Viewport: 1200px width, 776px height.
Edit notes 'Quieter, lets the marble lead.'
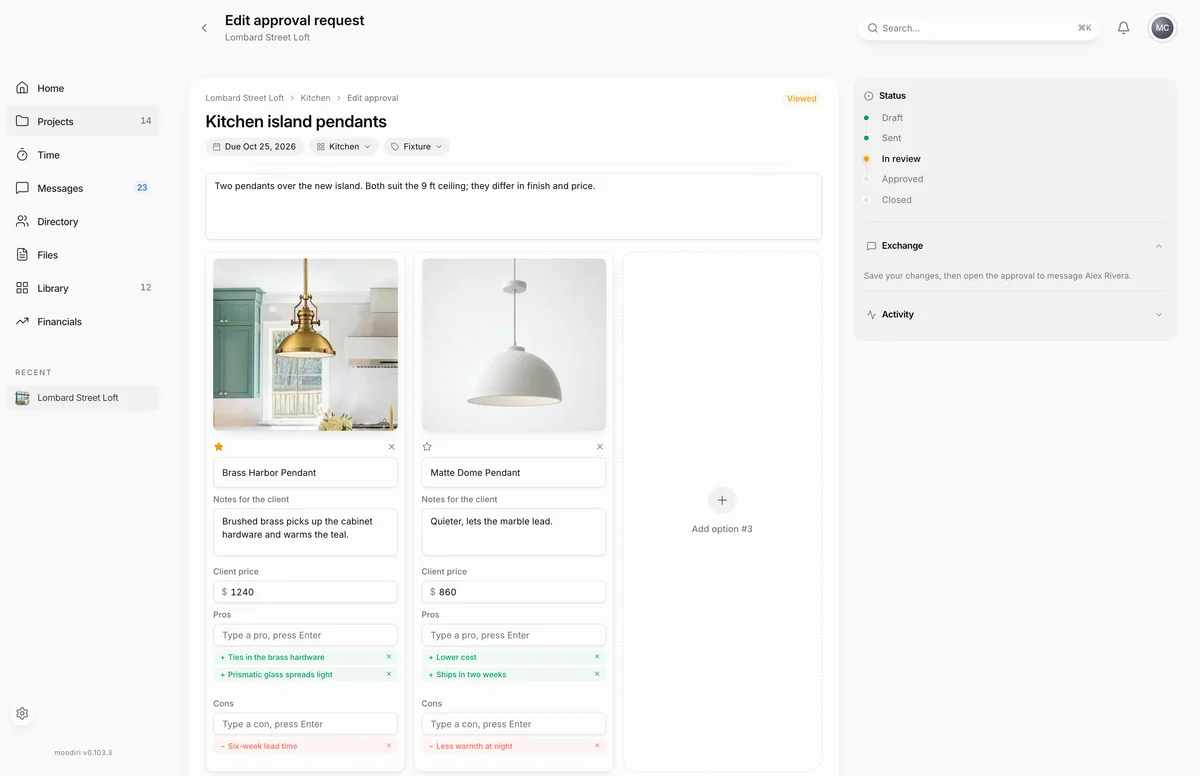pyautogui.click(x=514, y=532)
